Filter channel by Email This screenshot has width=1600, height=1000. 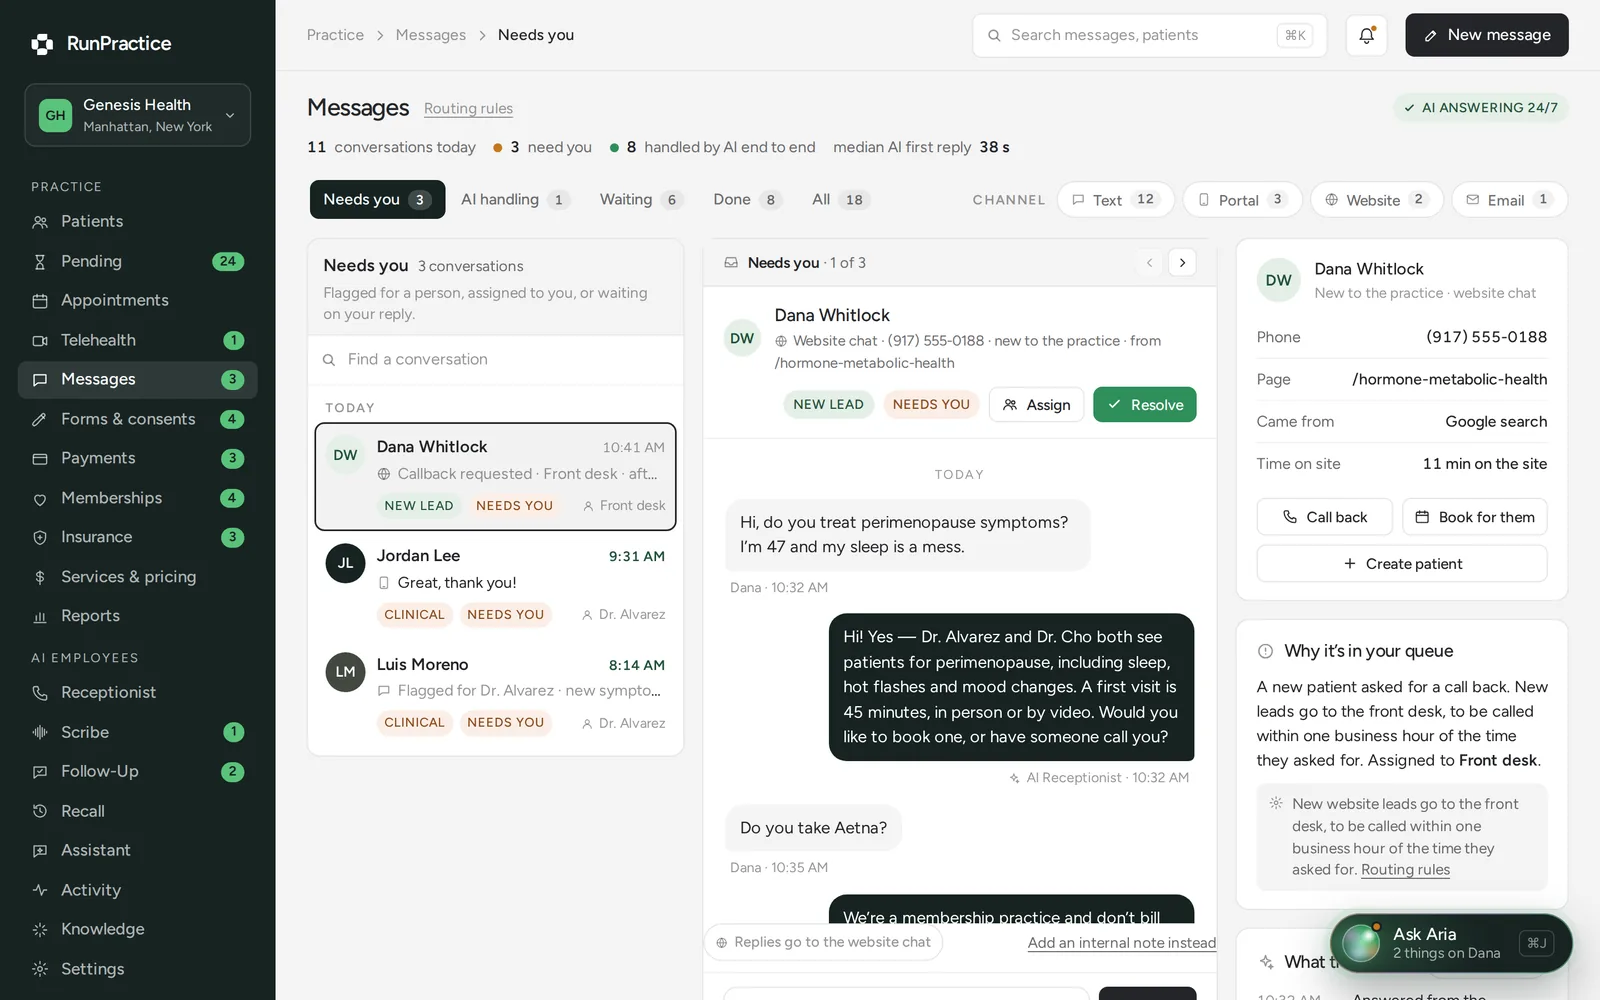click(x=1509, y=200)
